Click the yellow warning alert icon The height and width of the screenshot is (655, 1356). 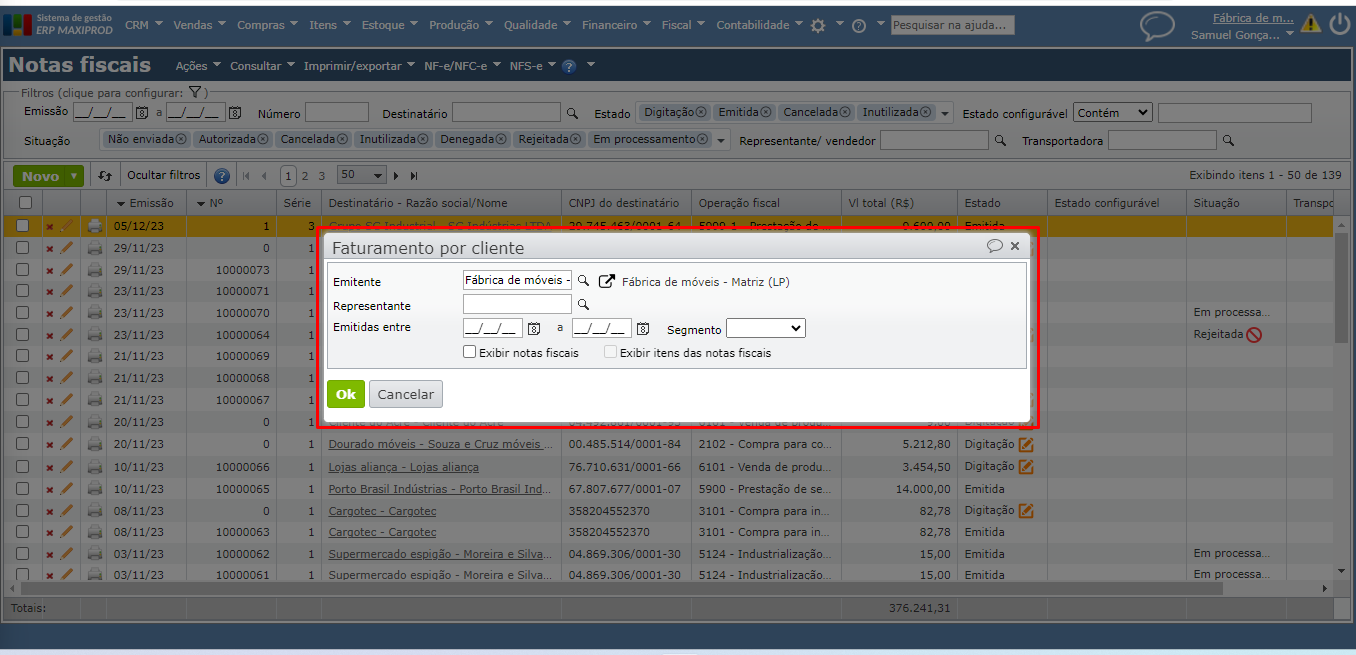(x=1311, y=24)
